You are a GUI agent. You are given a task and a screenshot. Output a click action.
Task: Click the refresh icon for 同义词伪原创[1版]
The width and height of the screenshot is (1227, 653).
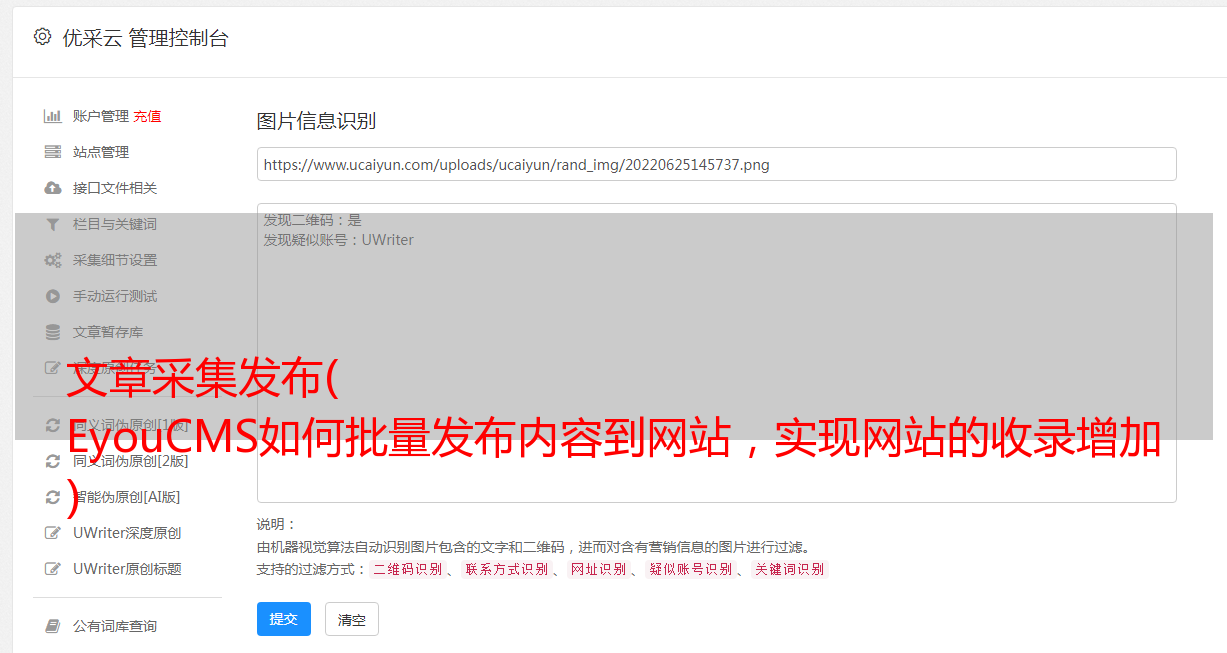[53, 425]
